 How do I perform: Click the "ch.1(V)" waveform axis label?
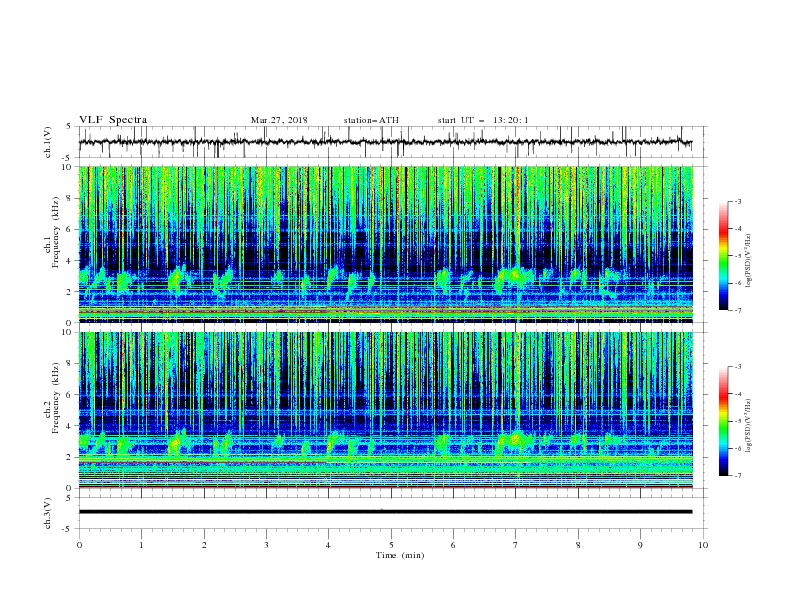[48, 142]
